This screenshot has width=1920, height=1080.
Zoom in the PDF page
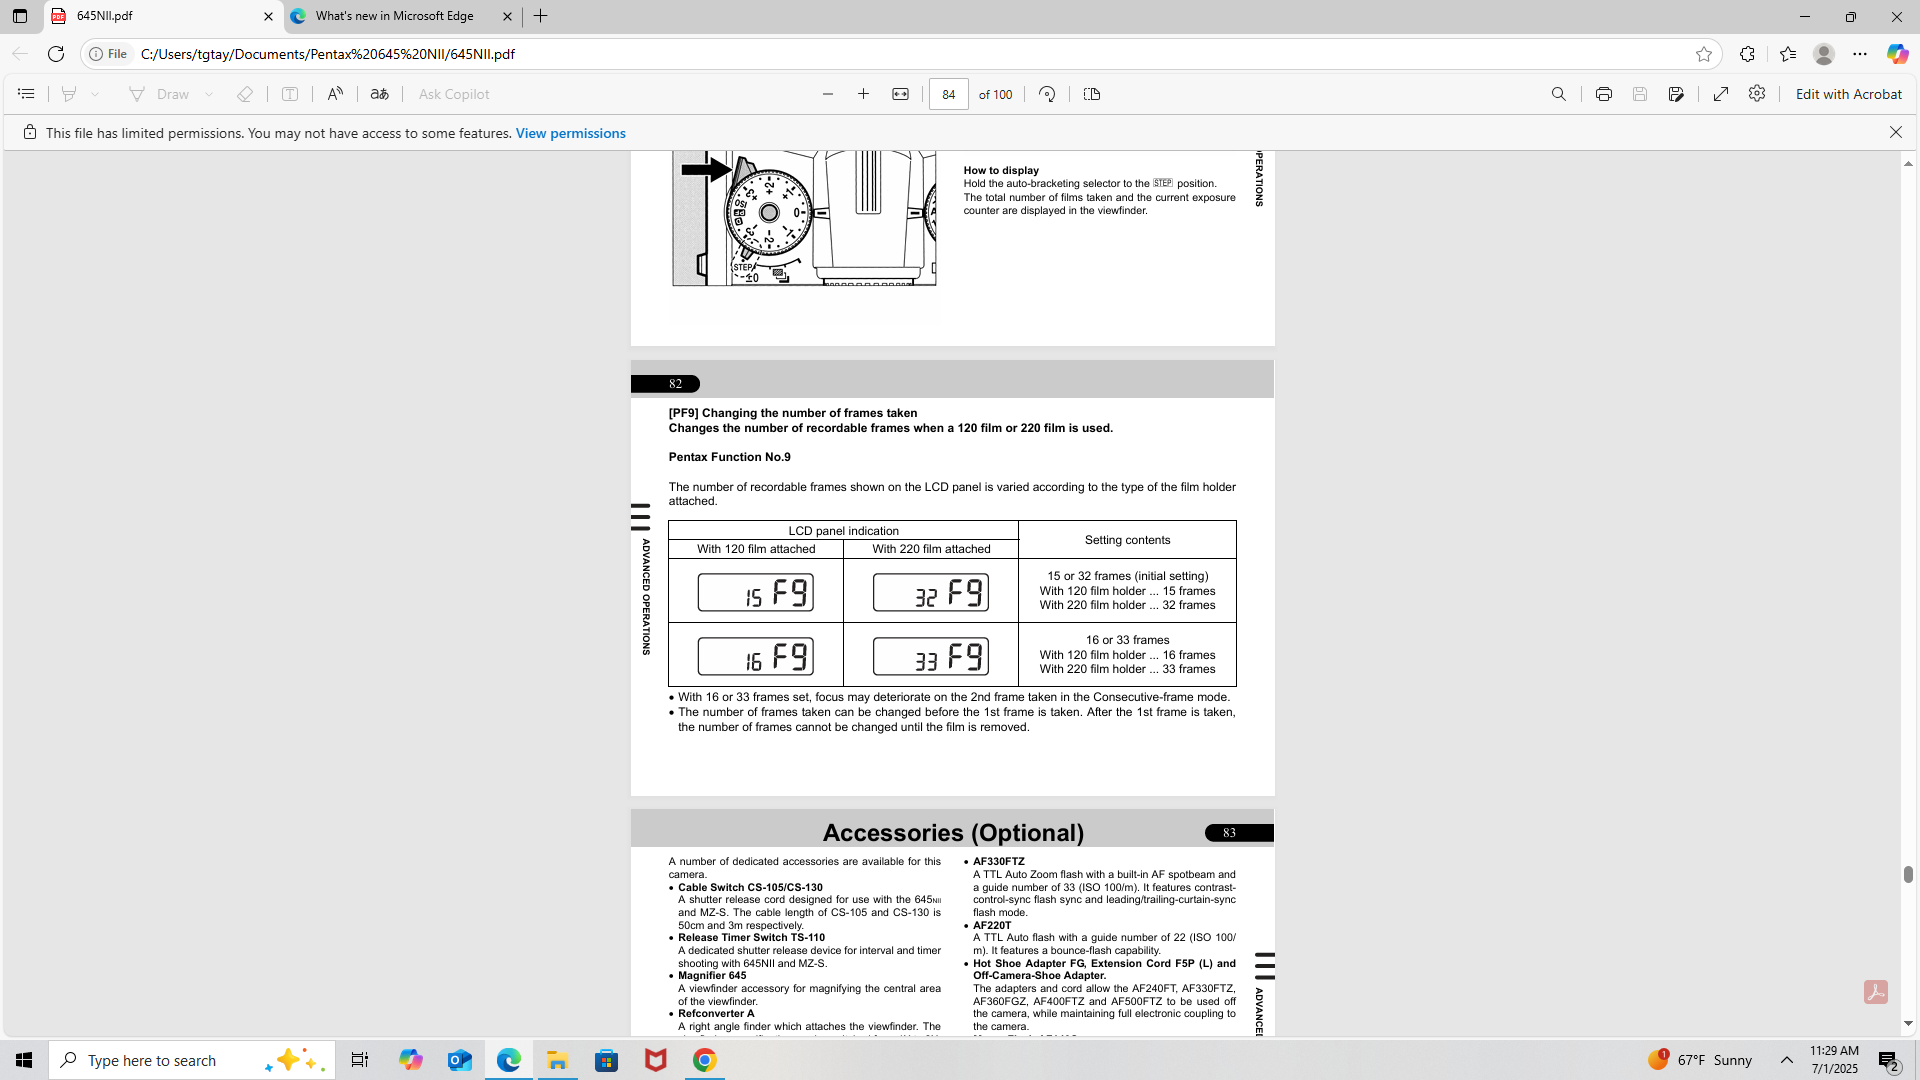pos(864,94)
